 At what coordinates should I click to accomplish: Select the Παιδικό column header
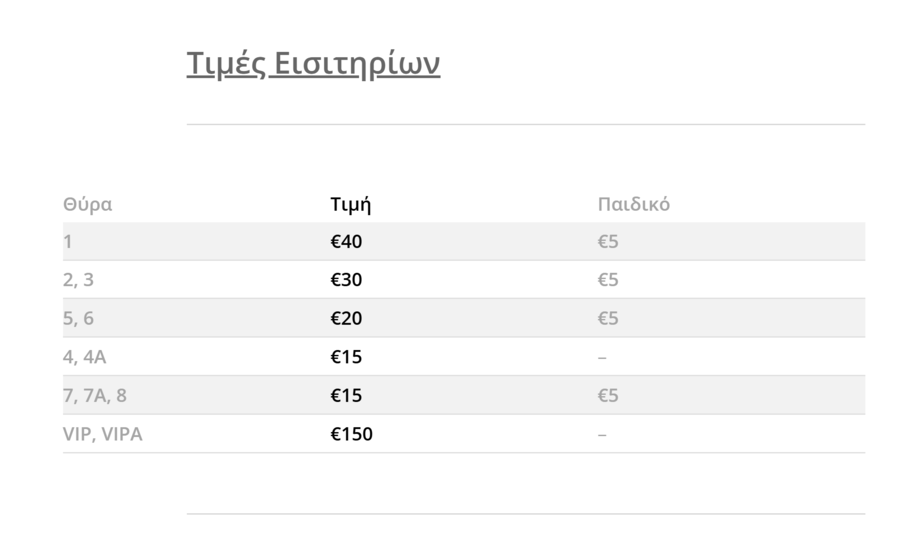pos(634,204)
